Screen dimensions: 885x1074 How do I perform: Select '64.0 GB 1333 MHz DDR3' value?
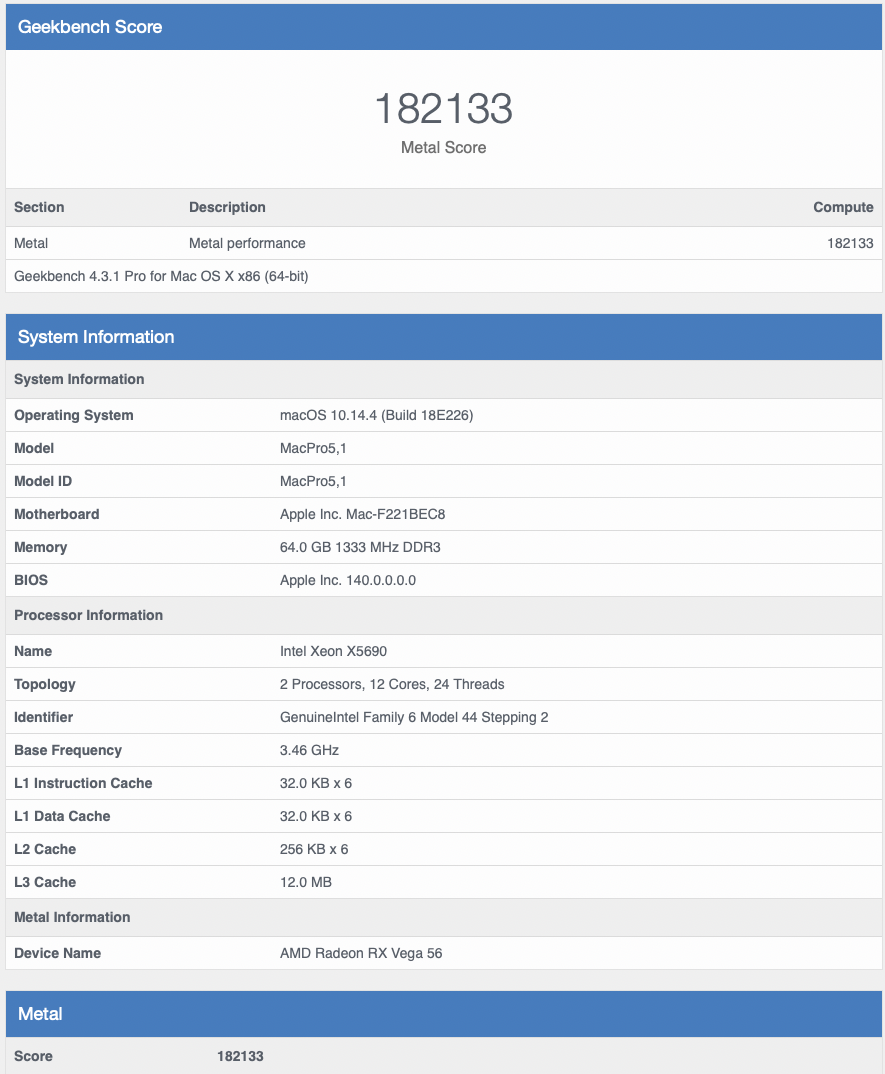(x=360, y=547)
